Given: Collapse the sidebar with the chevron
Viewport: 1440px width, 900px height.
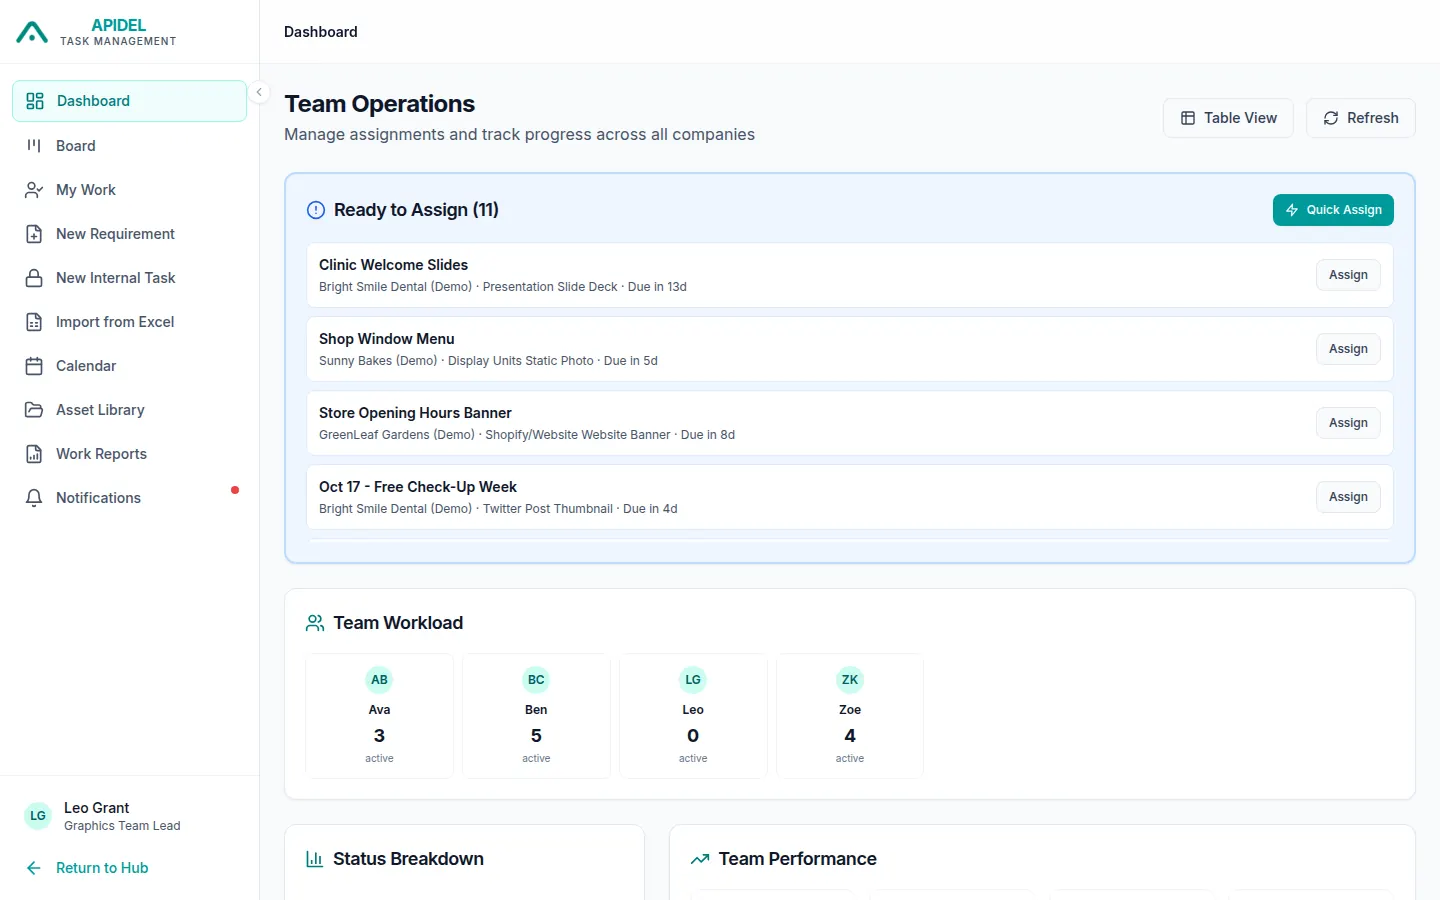Looking at the screenshot, I should 259,92.
